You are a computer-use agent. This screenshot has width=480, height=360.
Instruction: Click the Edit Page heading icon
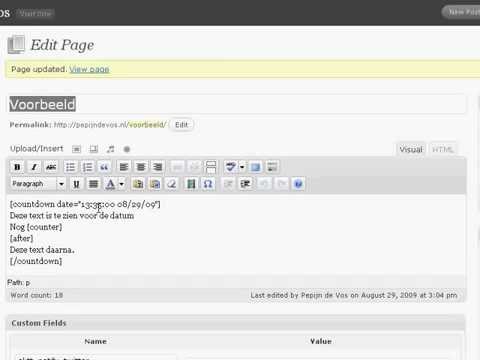16,45
